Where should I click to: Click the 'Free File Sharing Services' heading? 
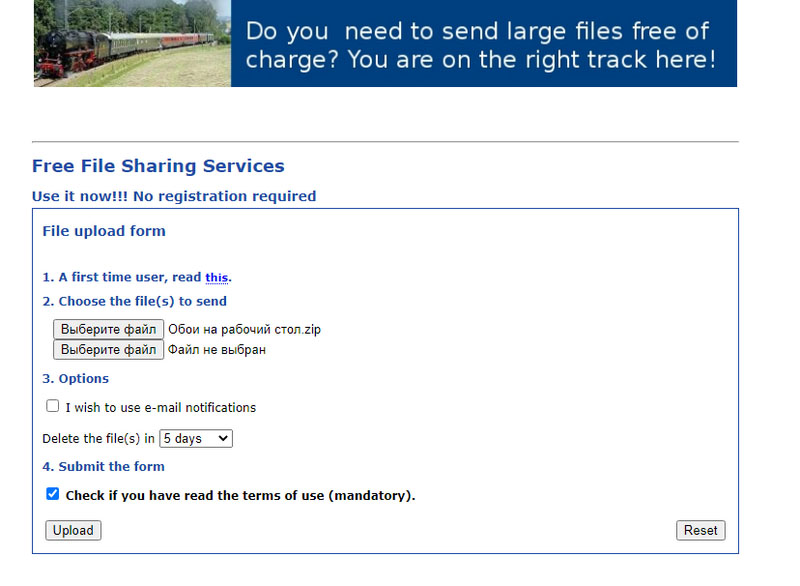pos(158,166)
